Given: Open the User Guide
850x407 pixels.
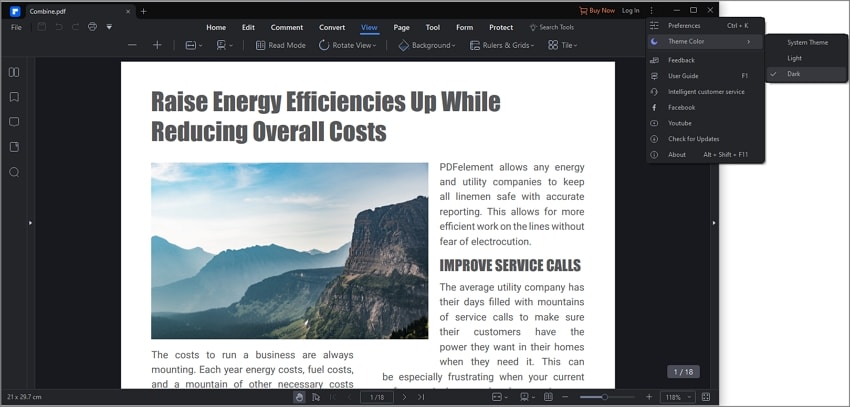Looking at the screenshot, I should (705, 76).
